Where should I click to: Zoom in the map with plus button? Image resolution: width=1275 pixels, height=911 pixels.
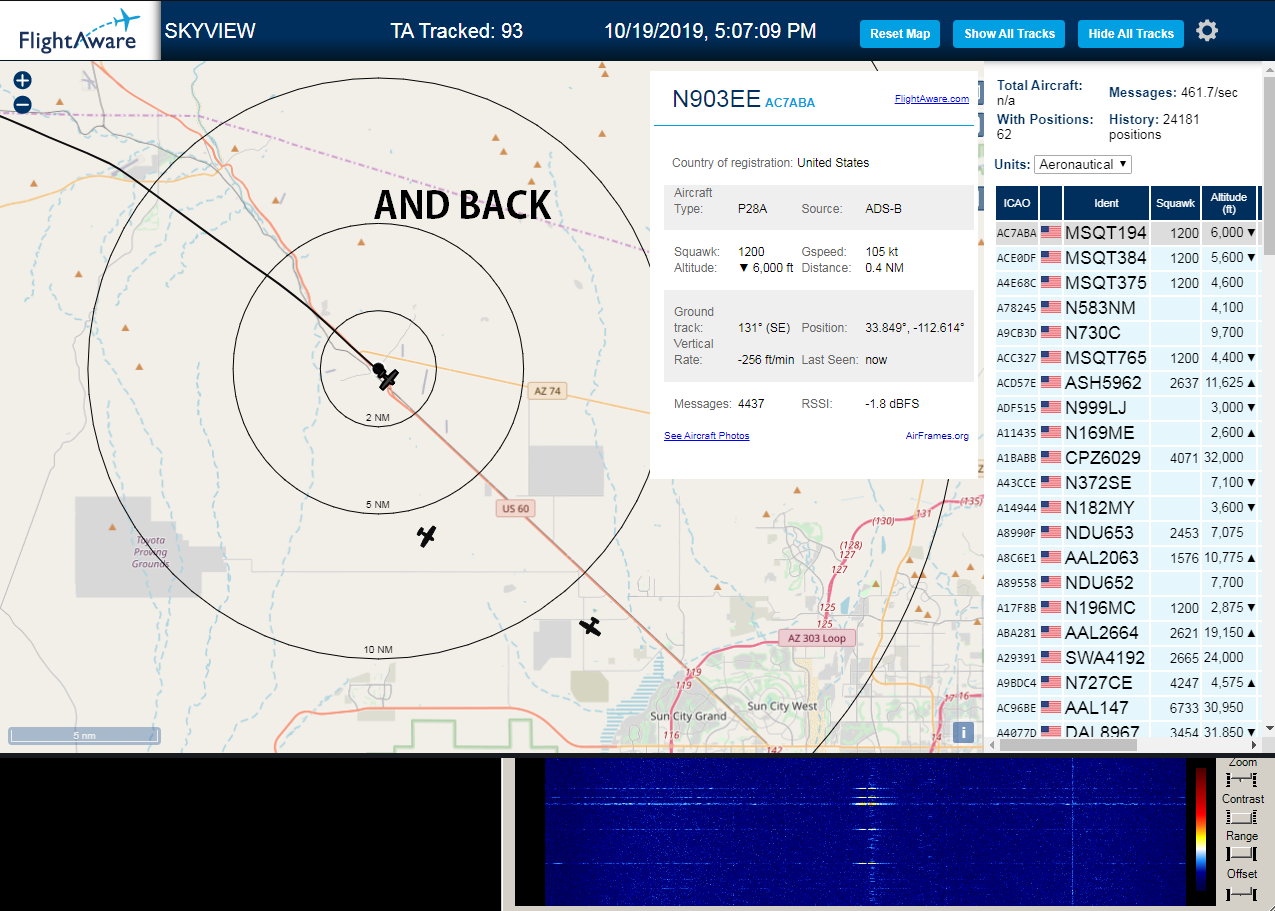(22, 81)
